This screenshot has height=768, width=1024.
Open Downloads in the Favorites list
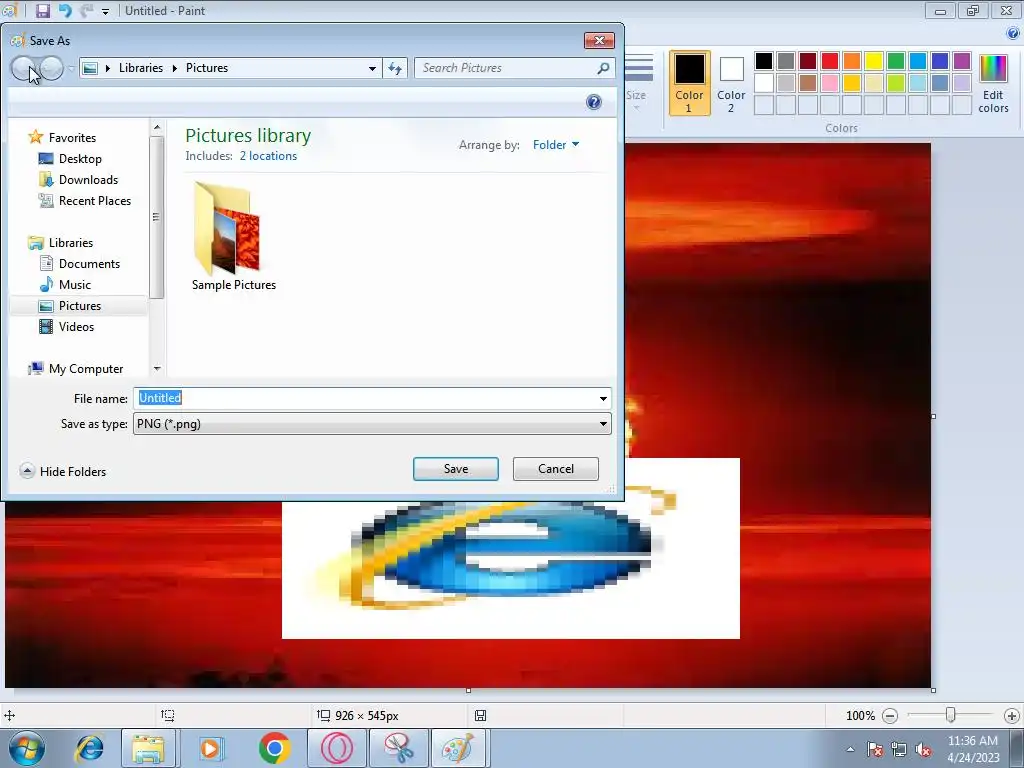[88, 180]
